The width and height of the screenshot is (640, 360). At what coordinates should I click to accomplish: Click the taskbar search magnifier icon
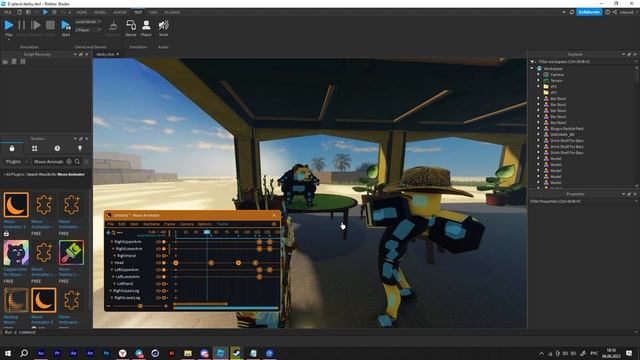24,353
